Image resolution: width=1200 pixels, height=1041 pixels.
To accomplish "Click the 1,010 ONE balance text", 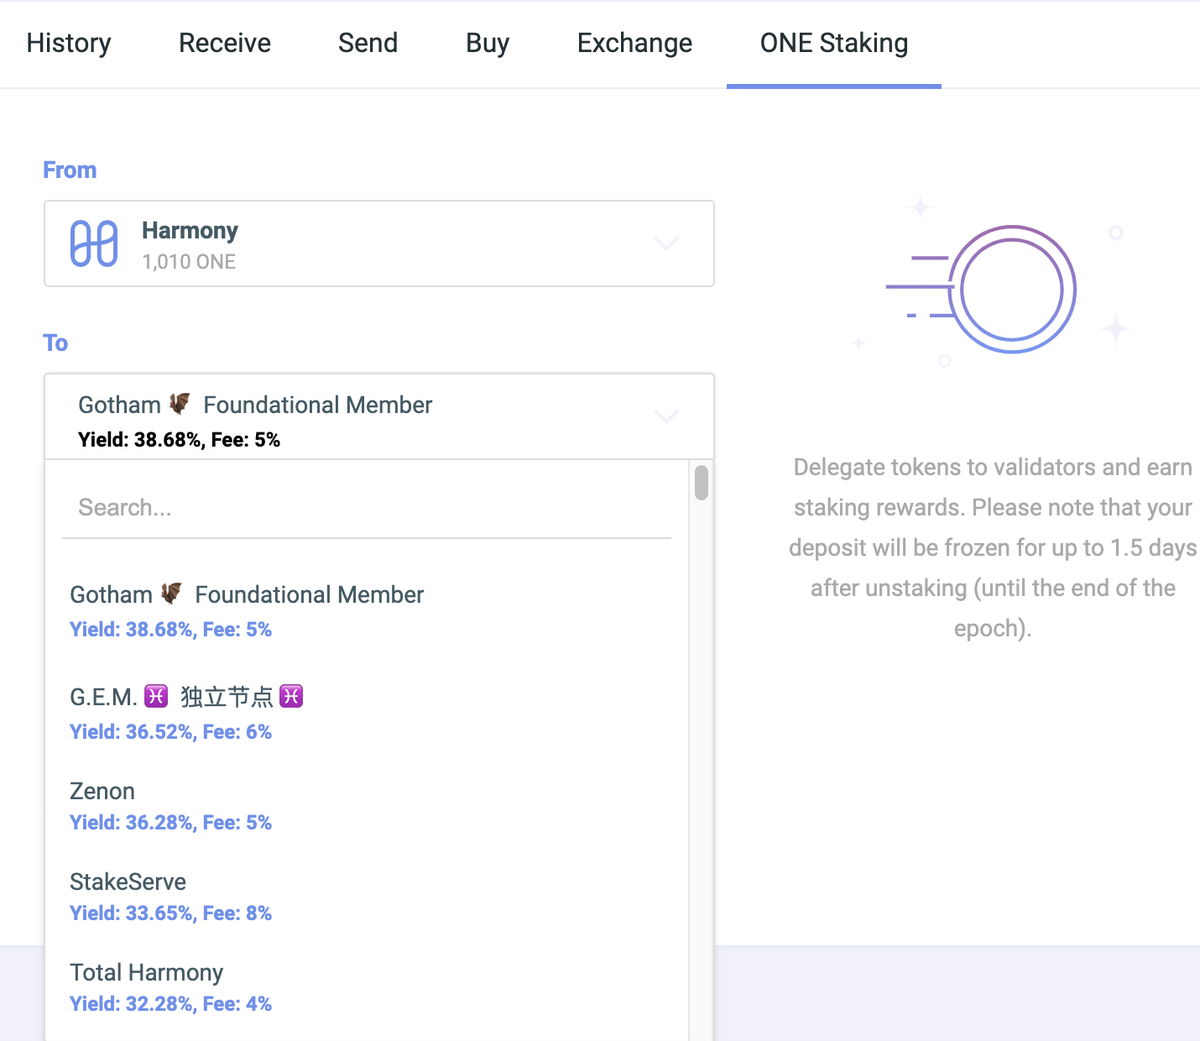I will tap(189, 262).
